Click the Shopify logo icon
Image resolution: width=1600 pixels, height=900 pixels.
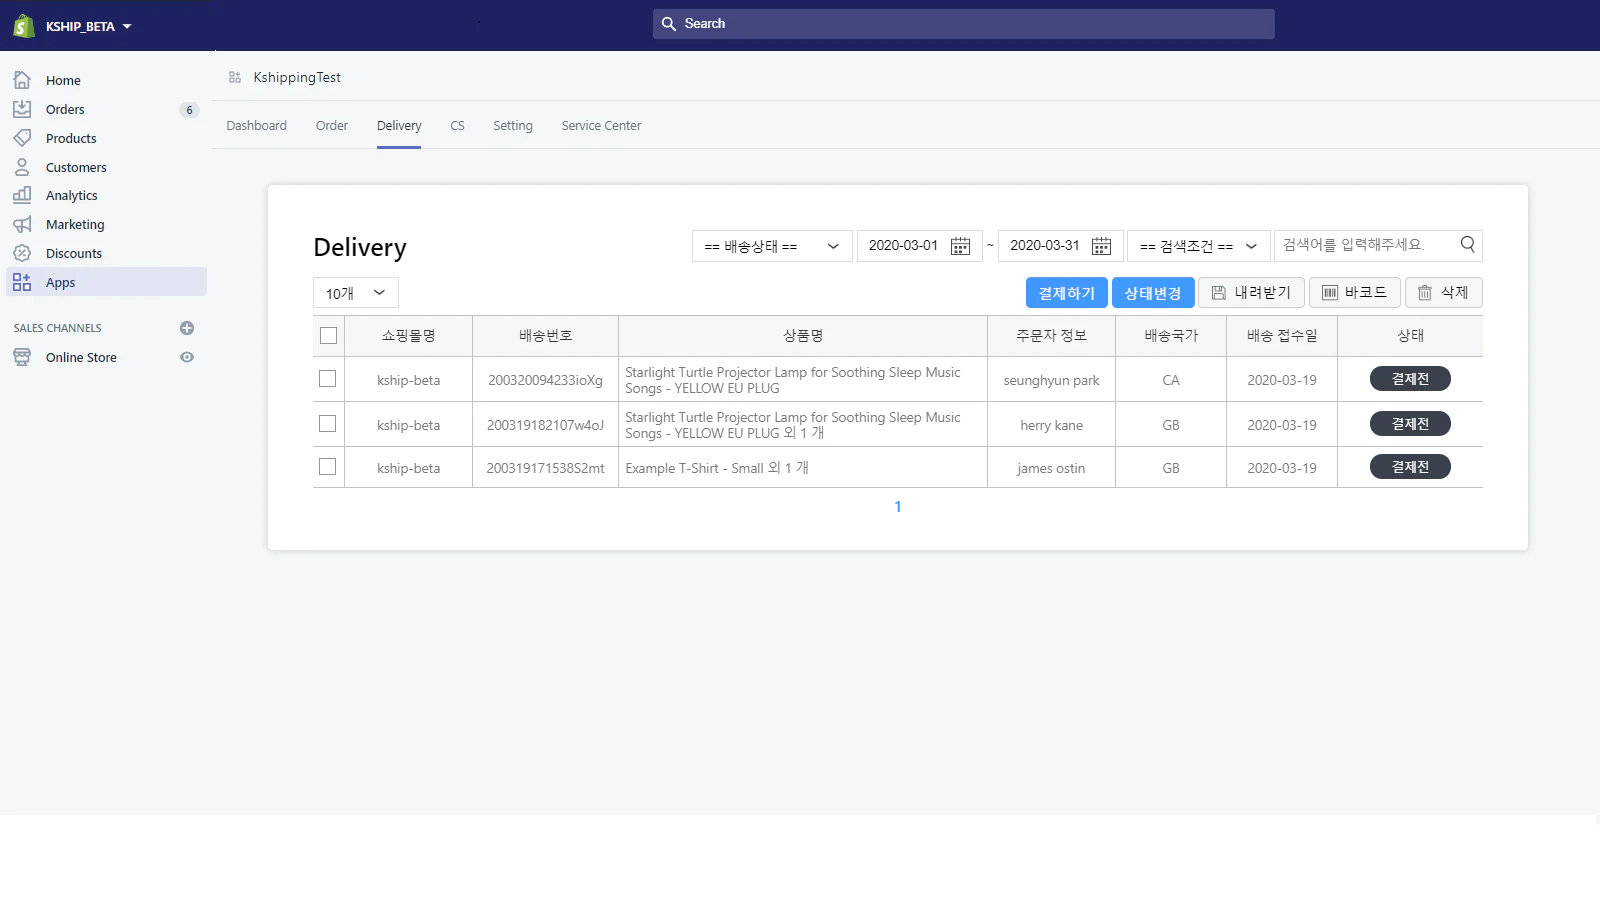(24, 26)
